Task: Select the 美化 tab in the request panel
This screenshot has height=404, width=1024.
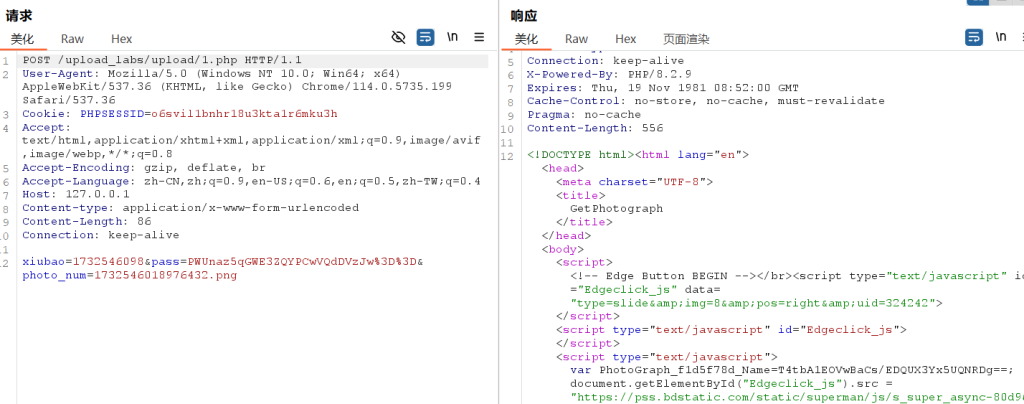Action: click(23, 39)
